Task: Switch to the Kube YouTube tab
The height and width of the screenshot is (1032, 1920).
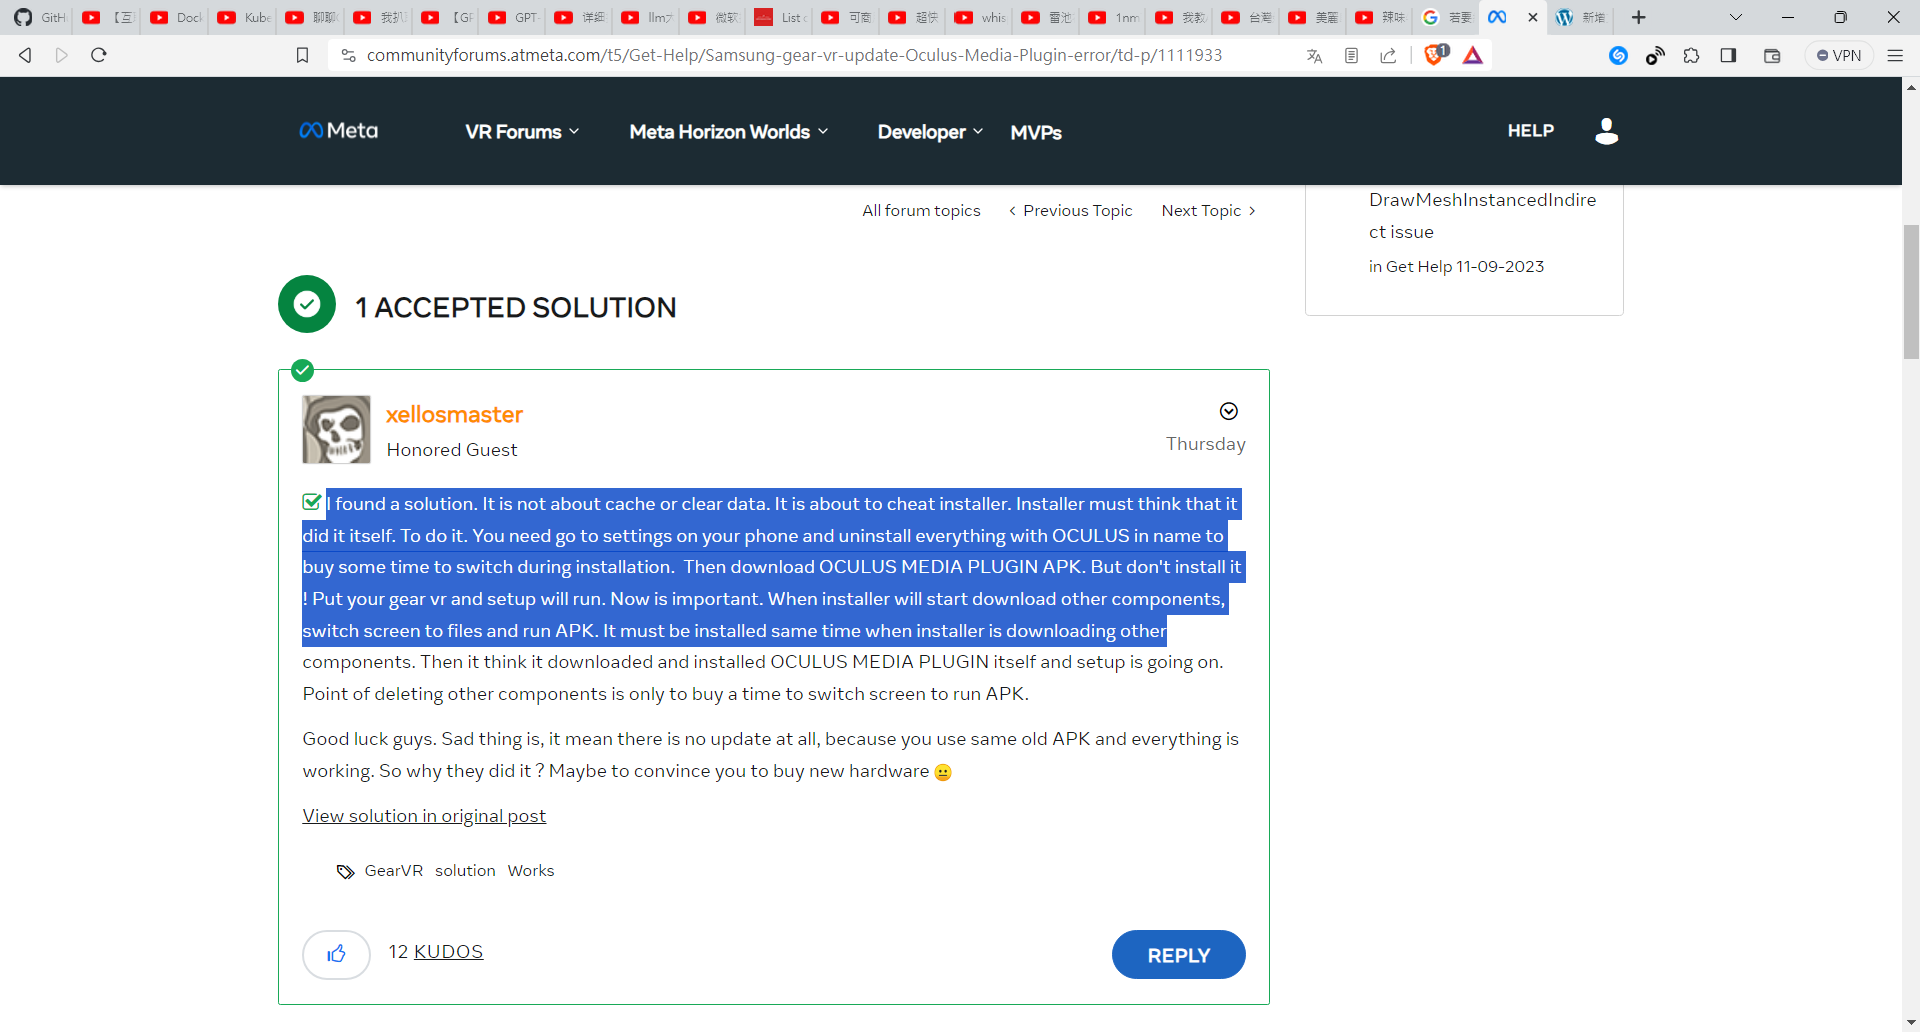Action: (242, 17)
